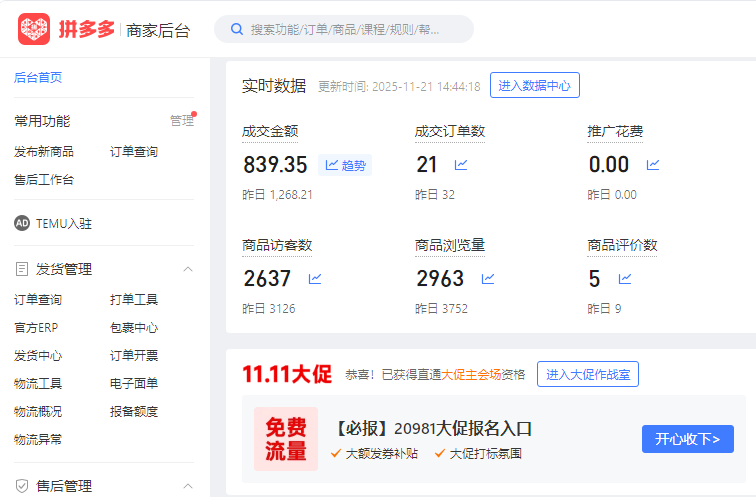The image size is (756, 497).
Task: Click the search magnifier icon
Action: click(237, 29)
